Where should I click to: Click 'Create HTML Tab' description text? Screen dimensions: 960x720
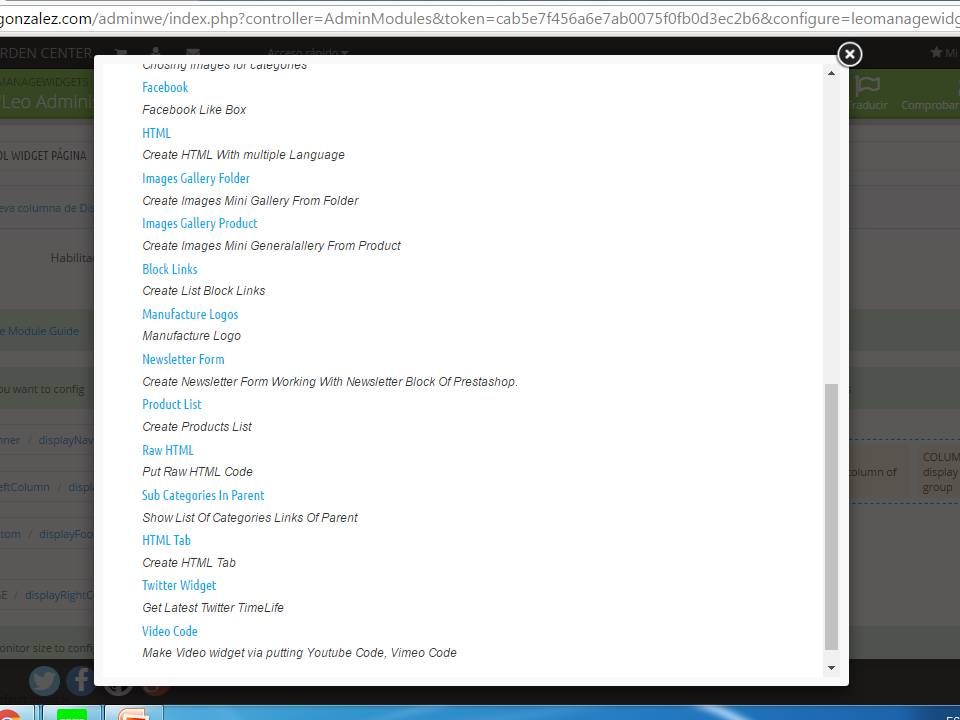point(189,563)
